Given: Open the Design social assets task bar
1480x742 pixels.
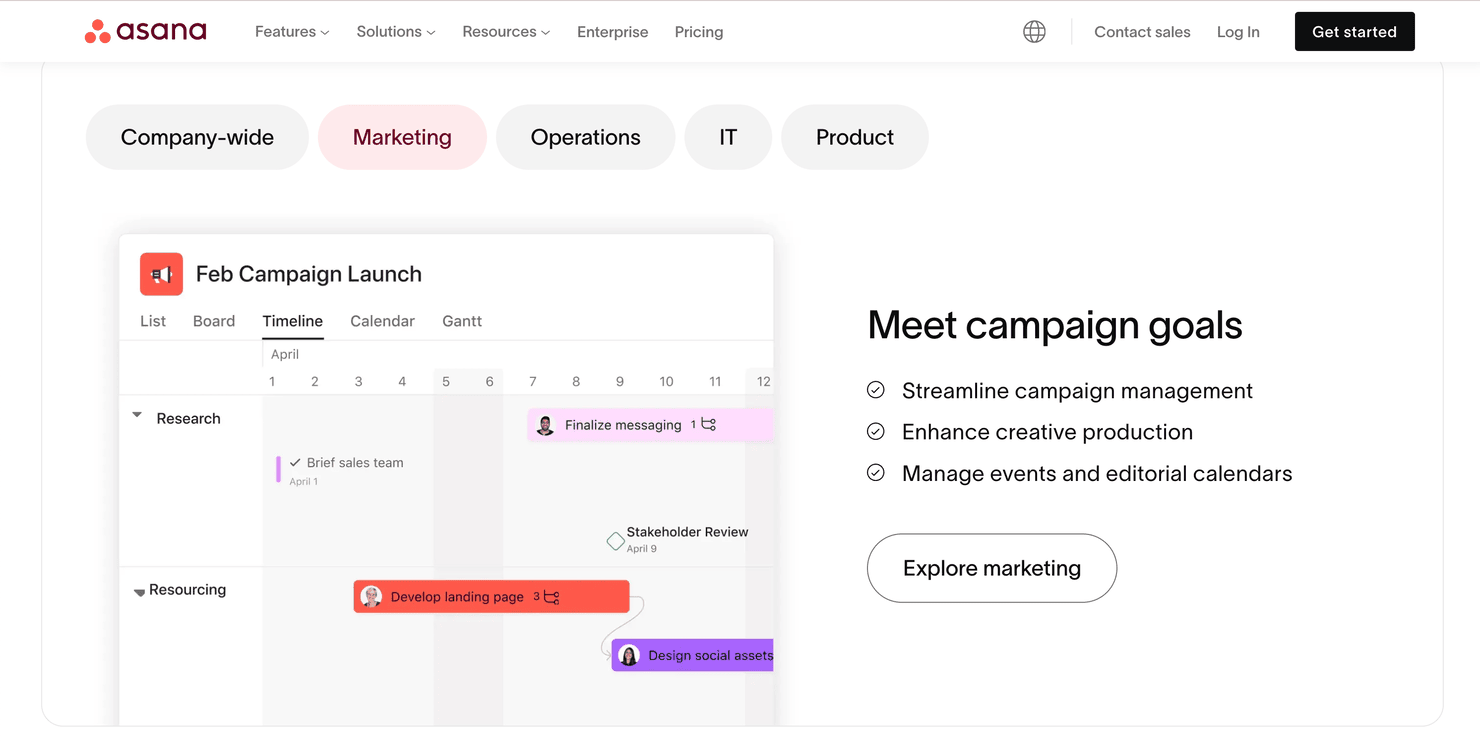Looking at the screenshot, I should click(692, 656).
